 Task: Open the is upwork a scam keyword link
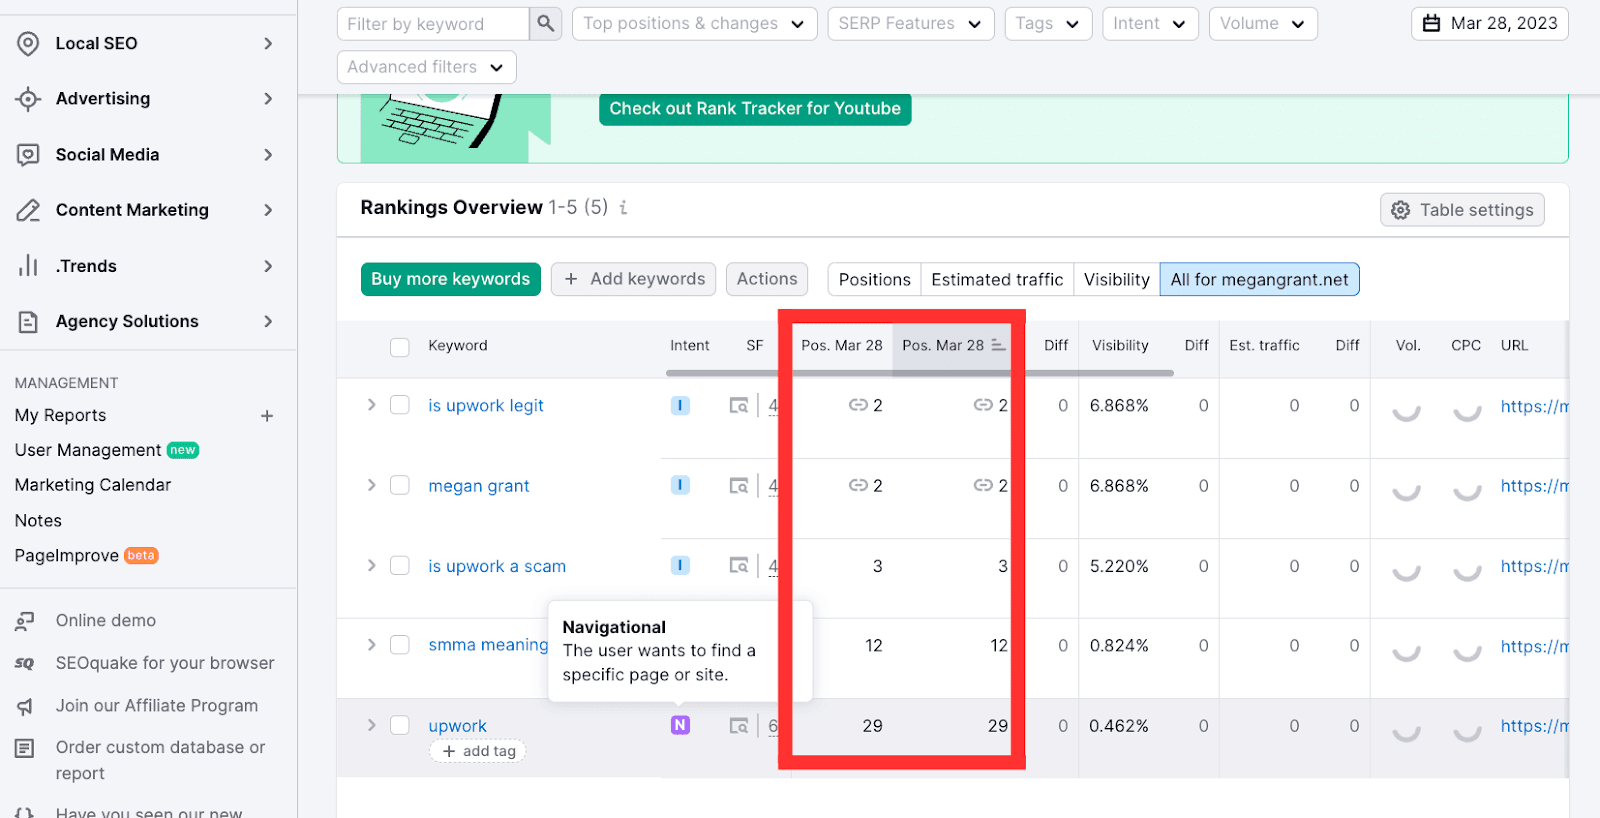(497, 566)
